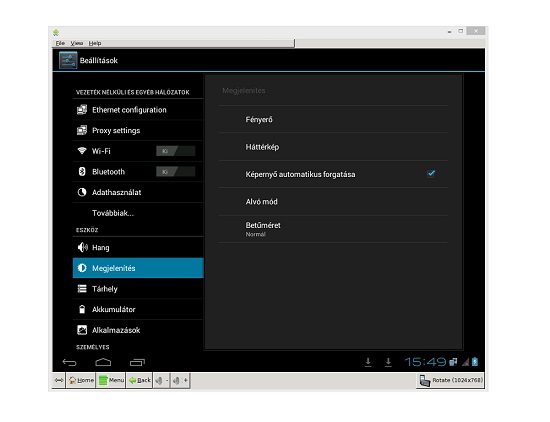Click Rotate (1024x768) button

click(450, 381)
